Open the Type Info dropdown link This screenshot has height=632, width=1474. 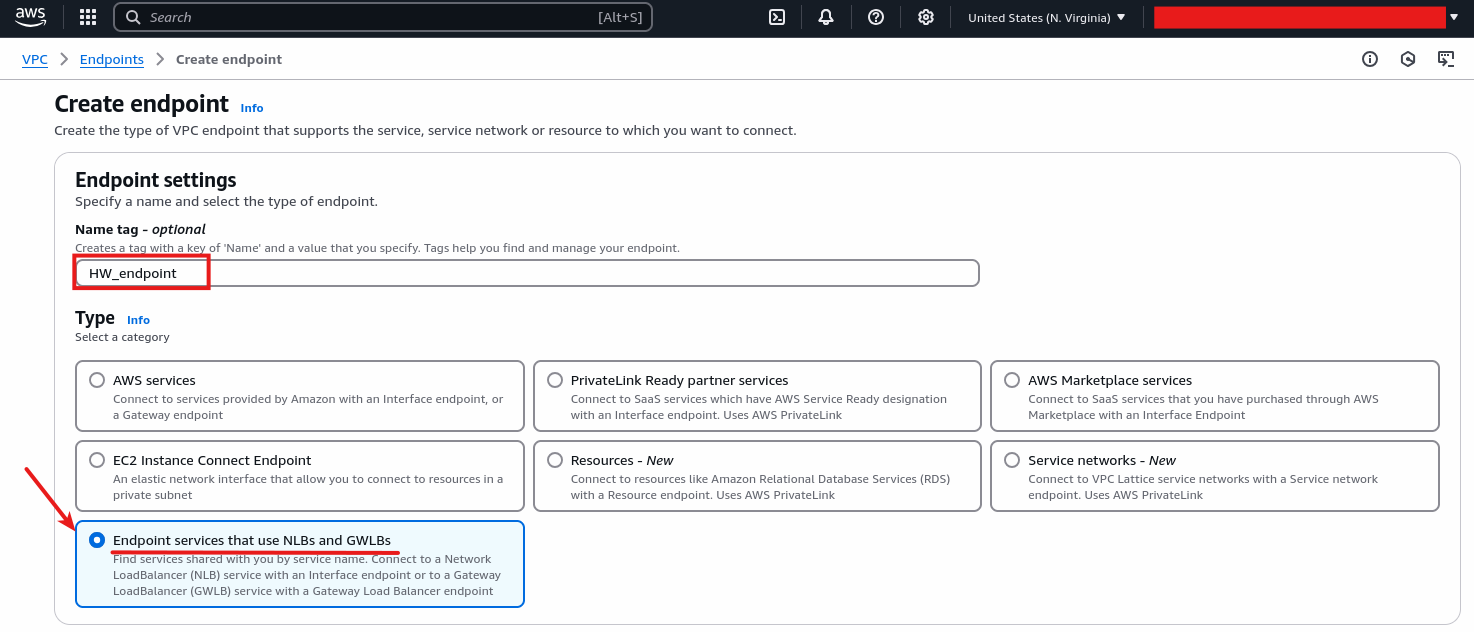pyautogui.click(x=138, y=320)
